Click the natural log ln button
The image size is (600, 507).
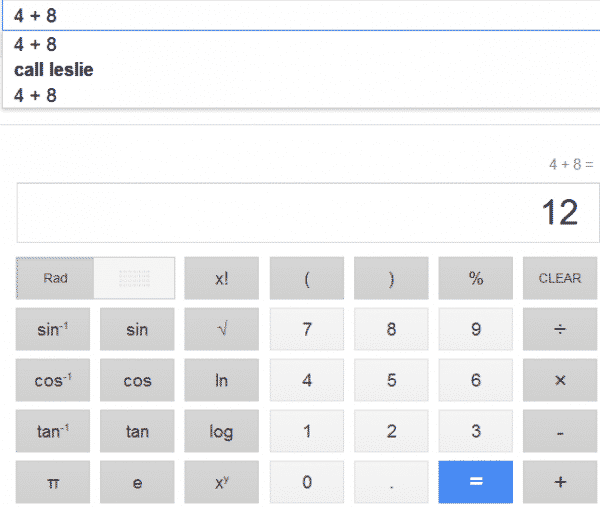221,380
